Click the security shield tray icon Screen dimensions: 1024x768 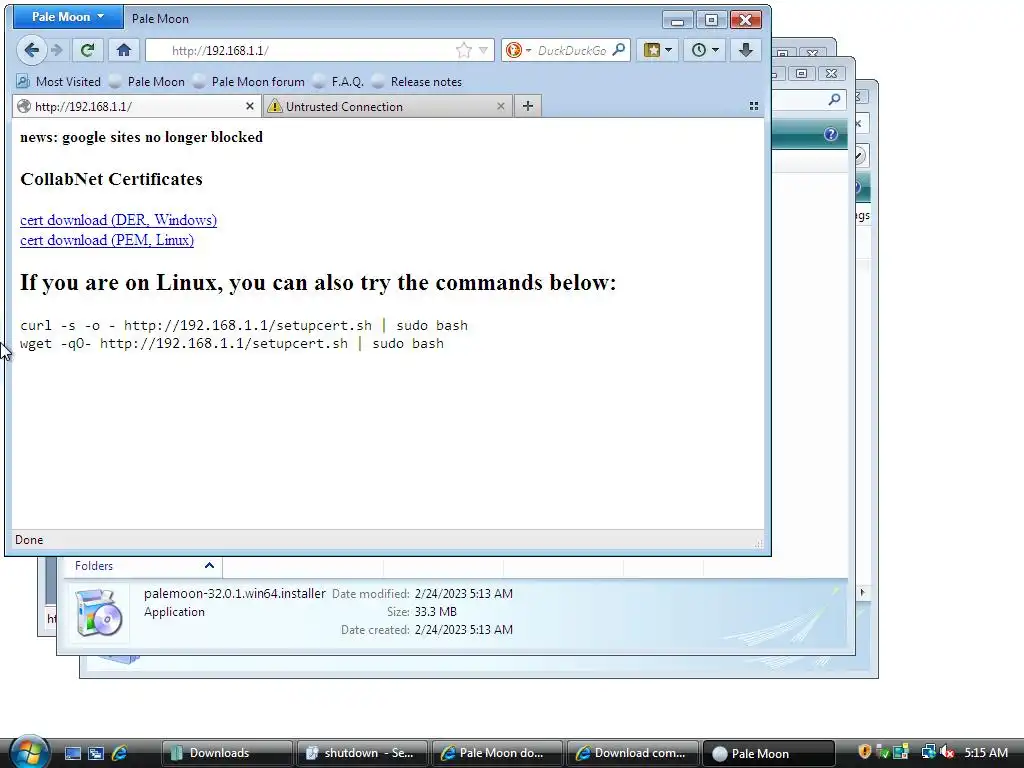(865, 752)
